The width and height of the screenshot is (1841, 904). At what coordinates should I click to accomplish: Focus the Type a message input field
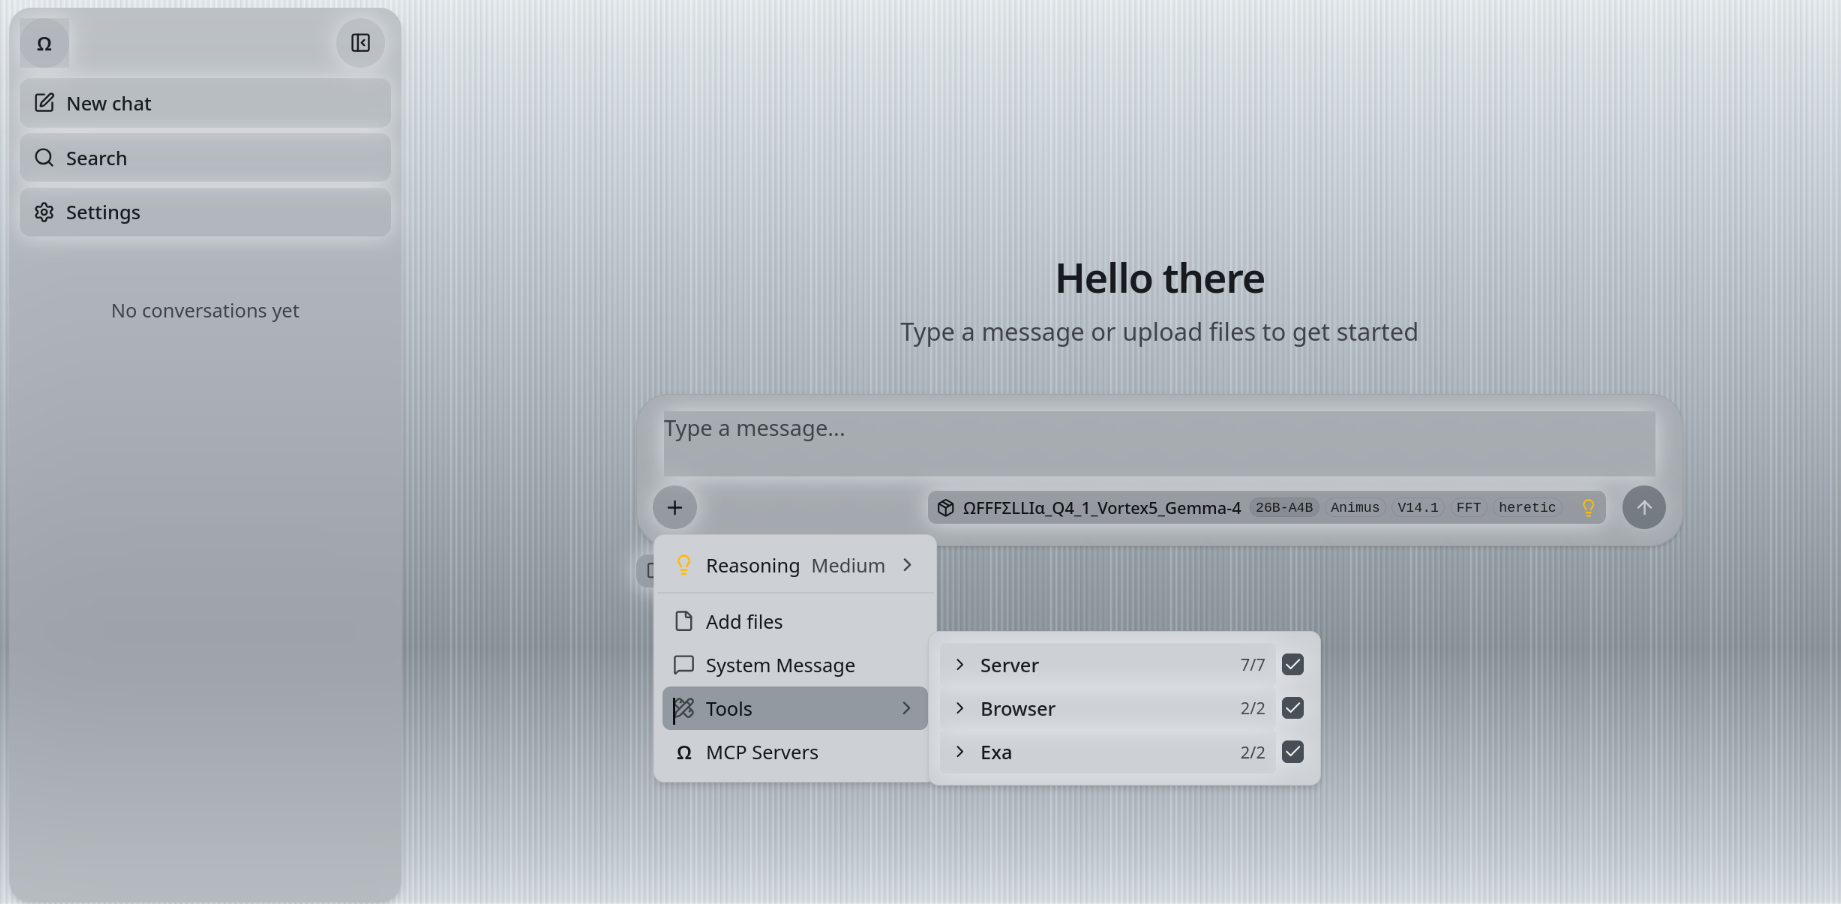click(1159, 443)
